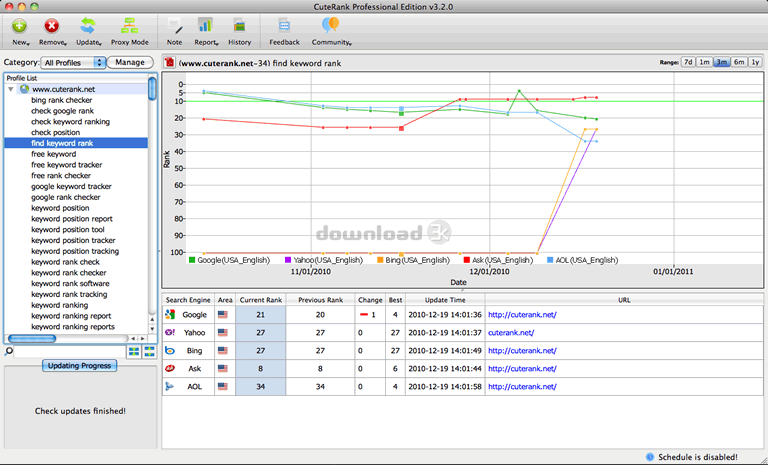Set chart range to 3m
The width and height of the screenshot is (768, 465).
click(722, 62)
